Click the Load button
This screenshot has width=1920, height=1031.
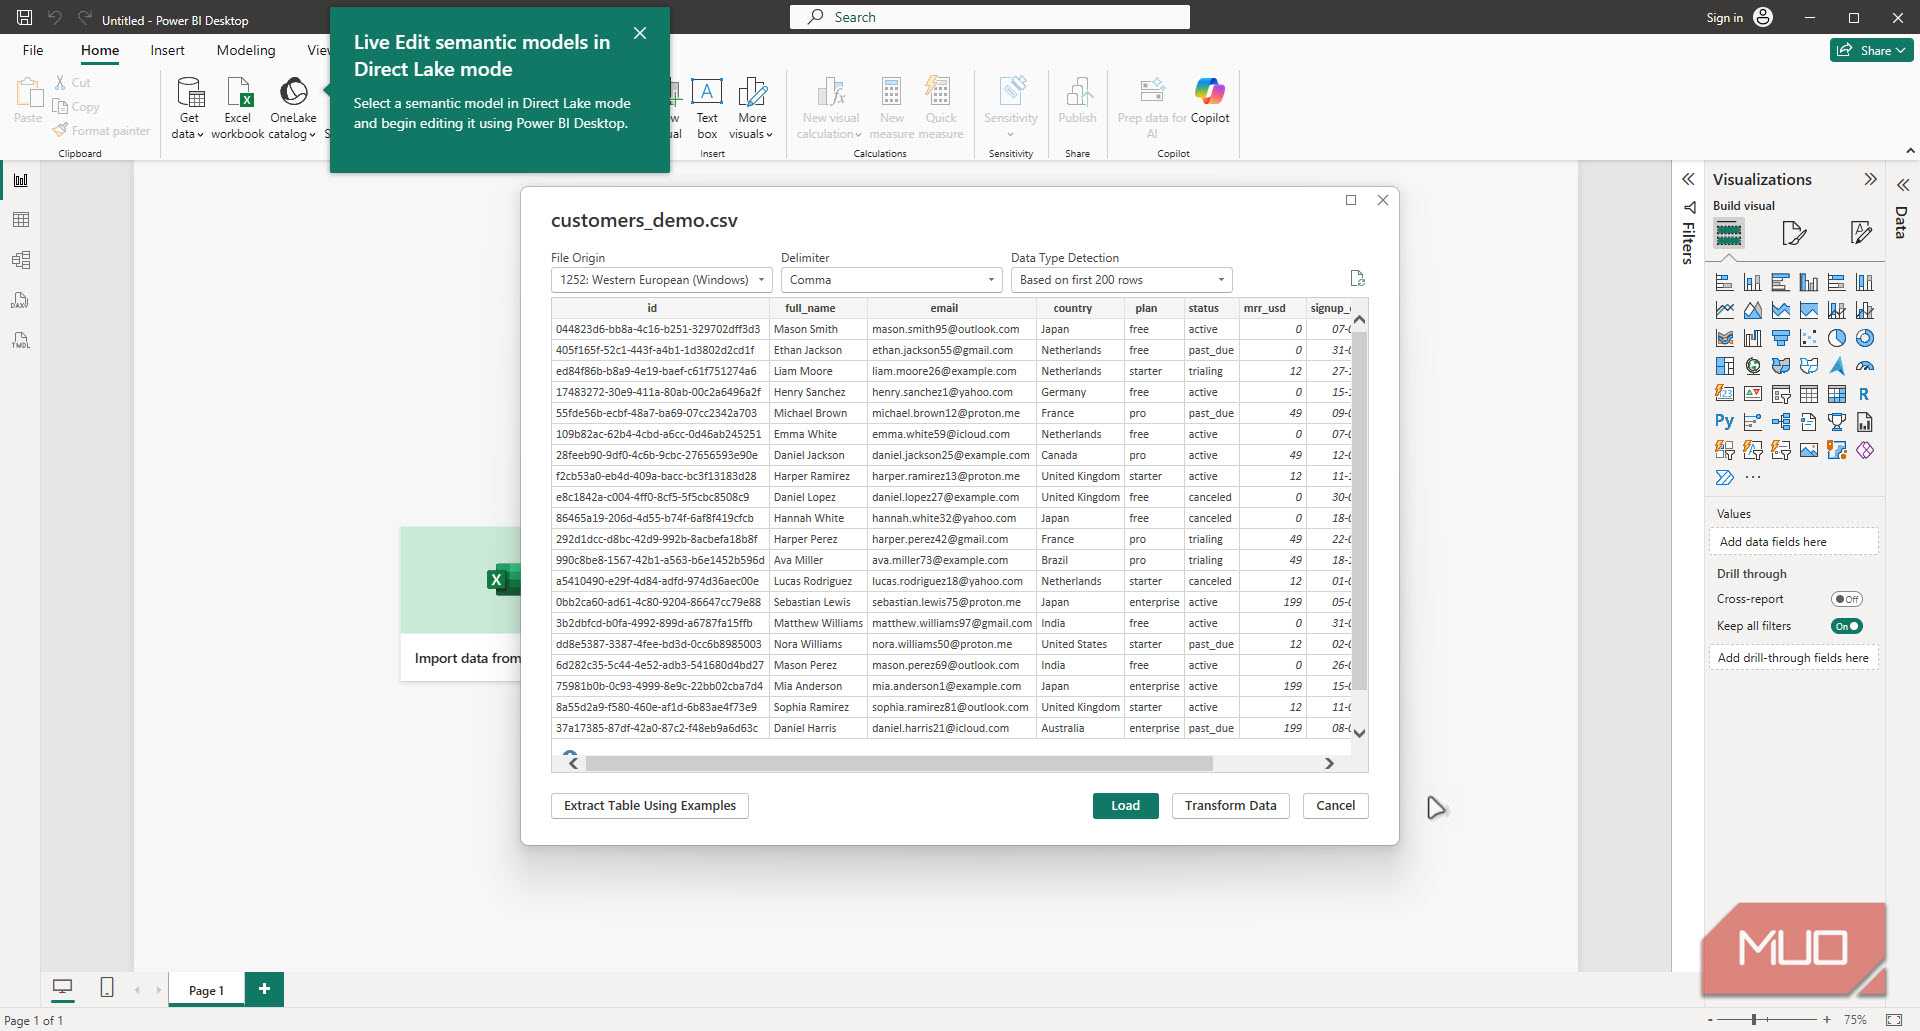[1125, 805]
